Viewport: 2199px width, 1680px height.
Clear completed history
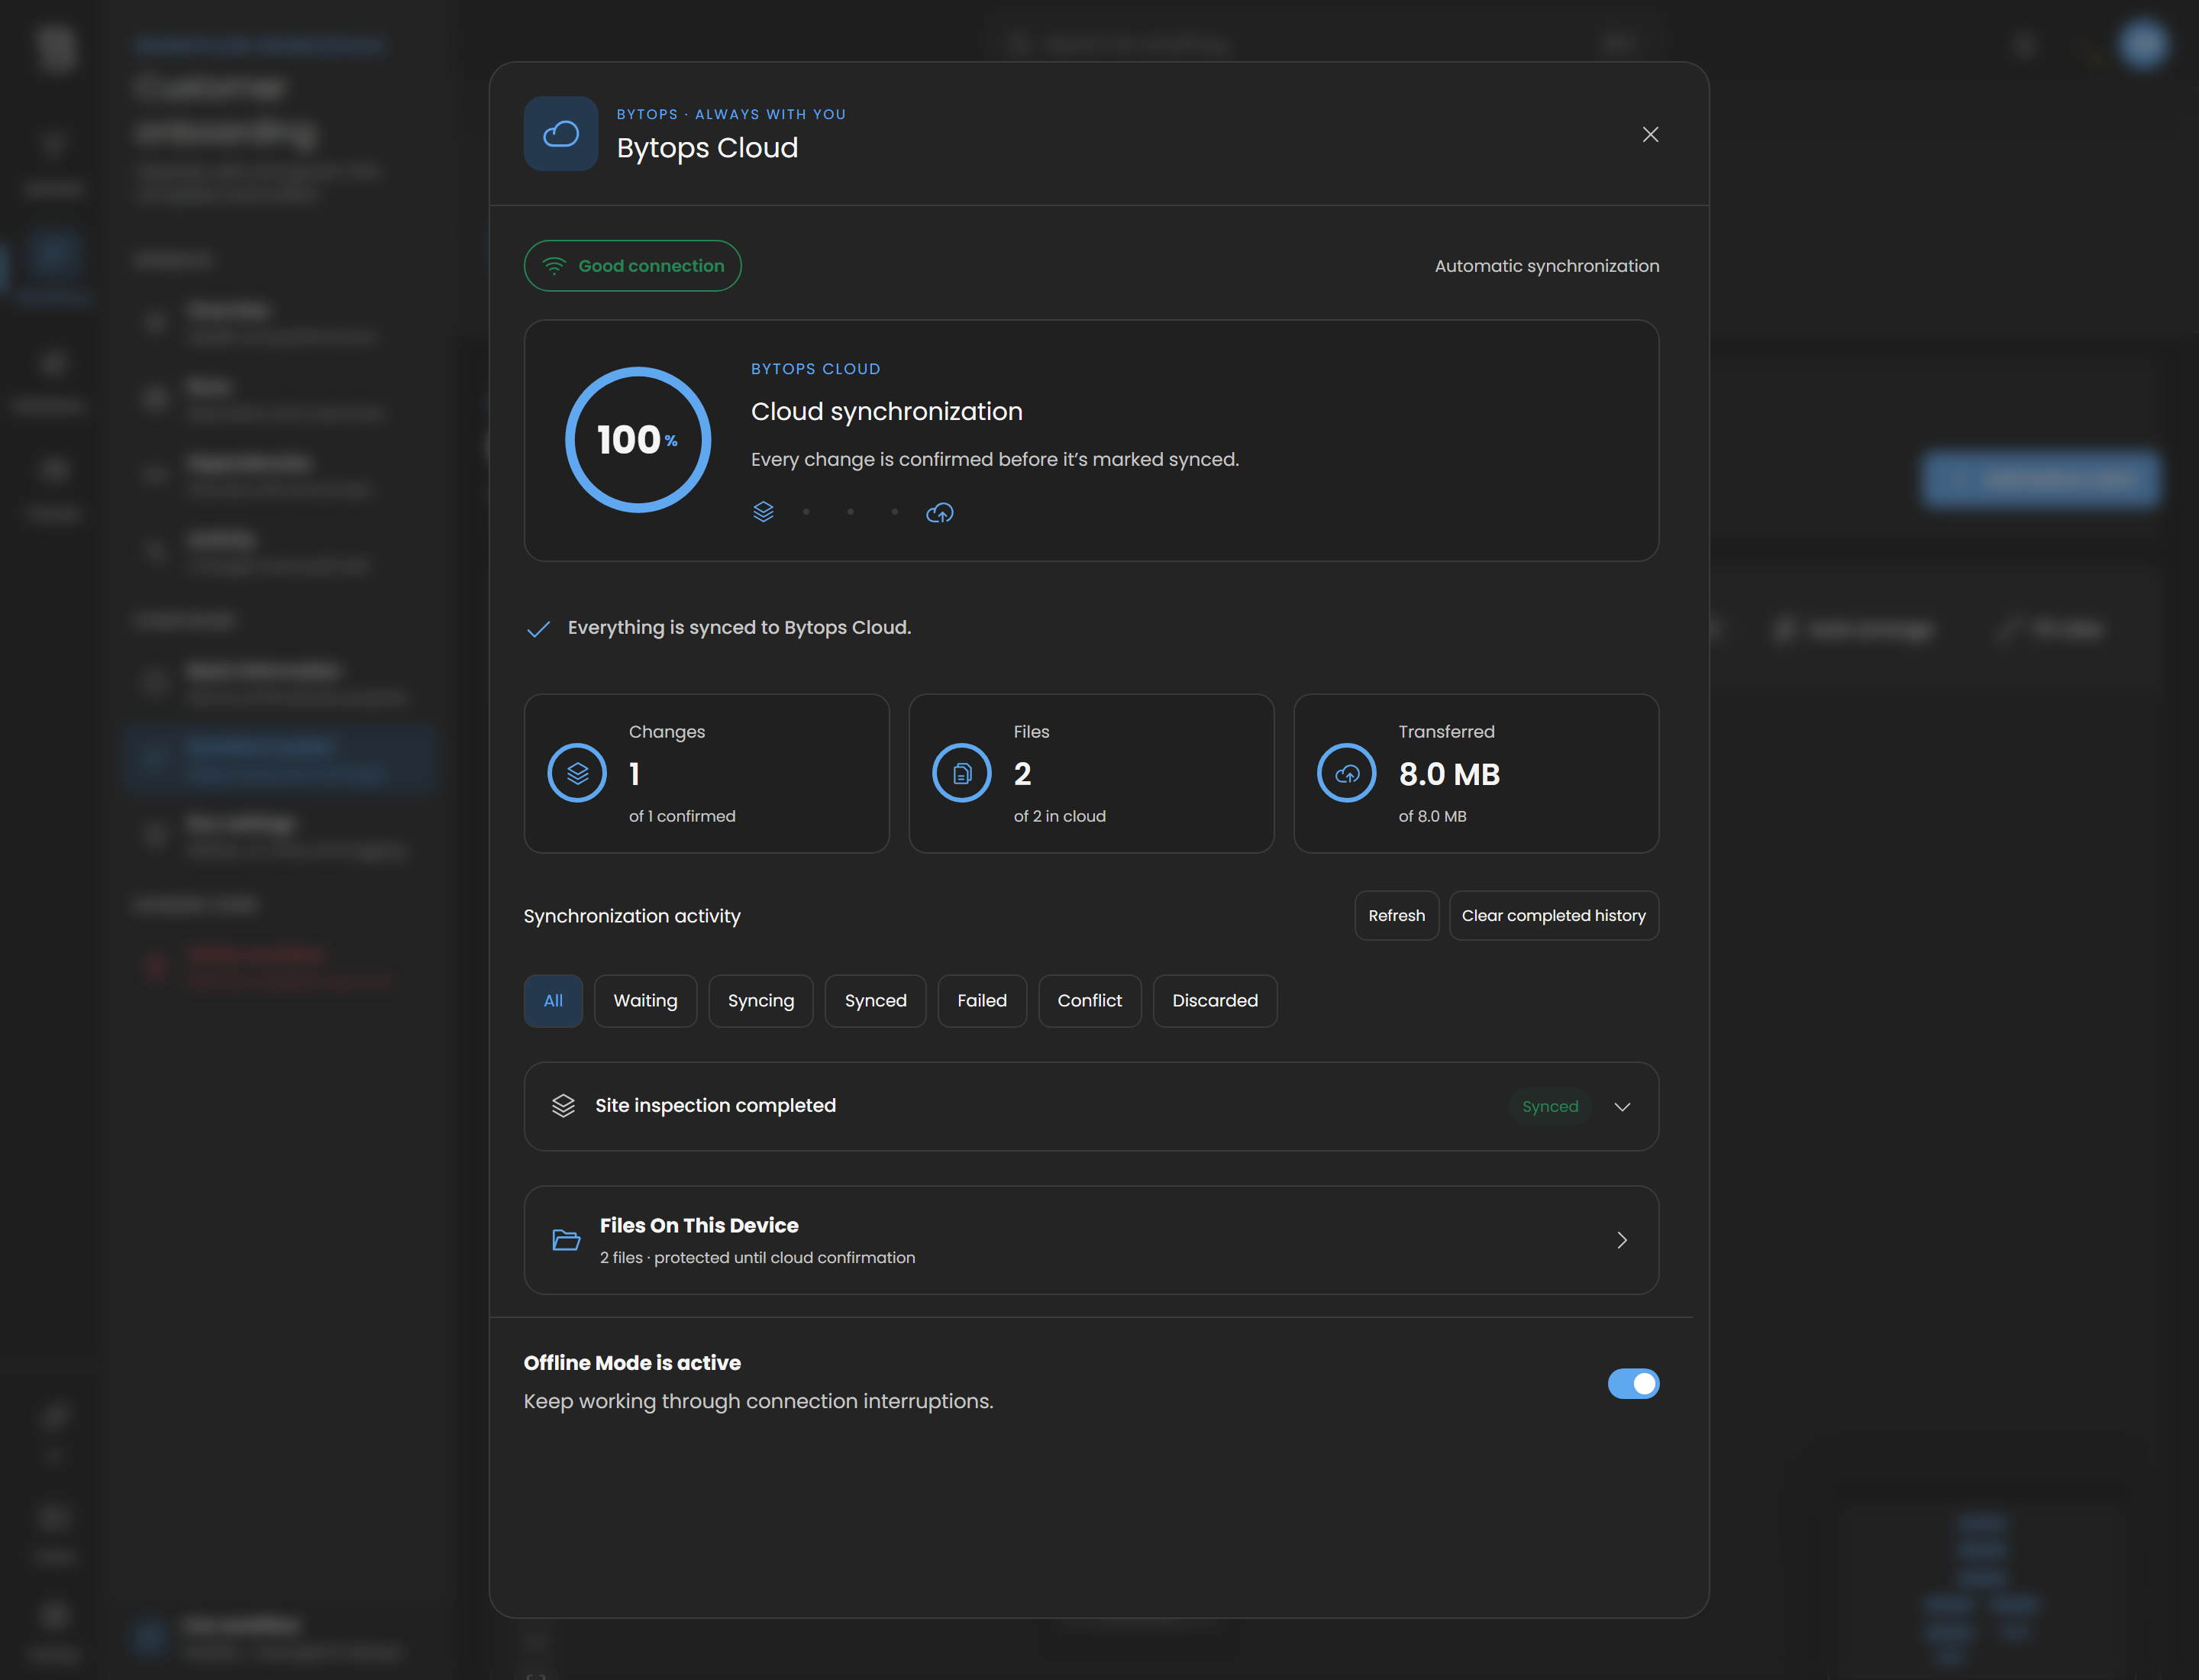1553,915
